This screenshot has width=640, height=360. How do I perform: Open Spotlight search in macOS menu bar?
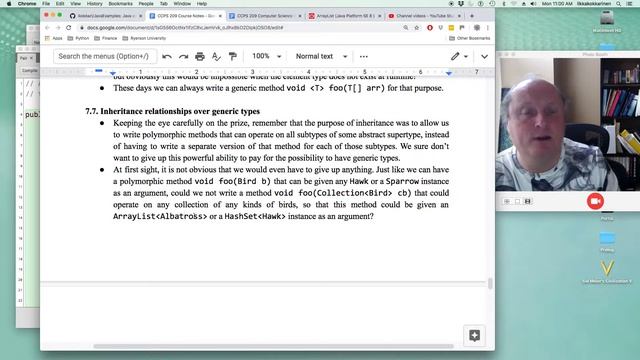coord(619,3)
